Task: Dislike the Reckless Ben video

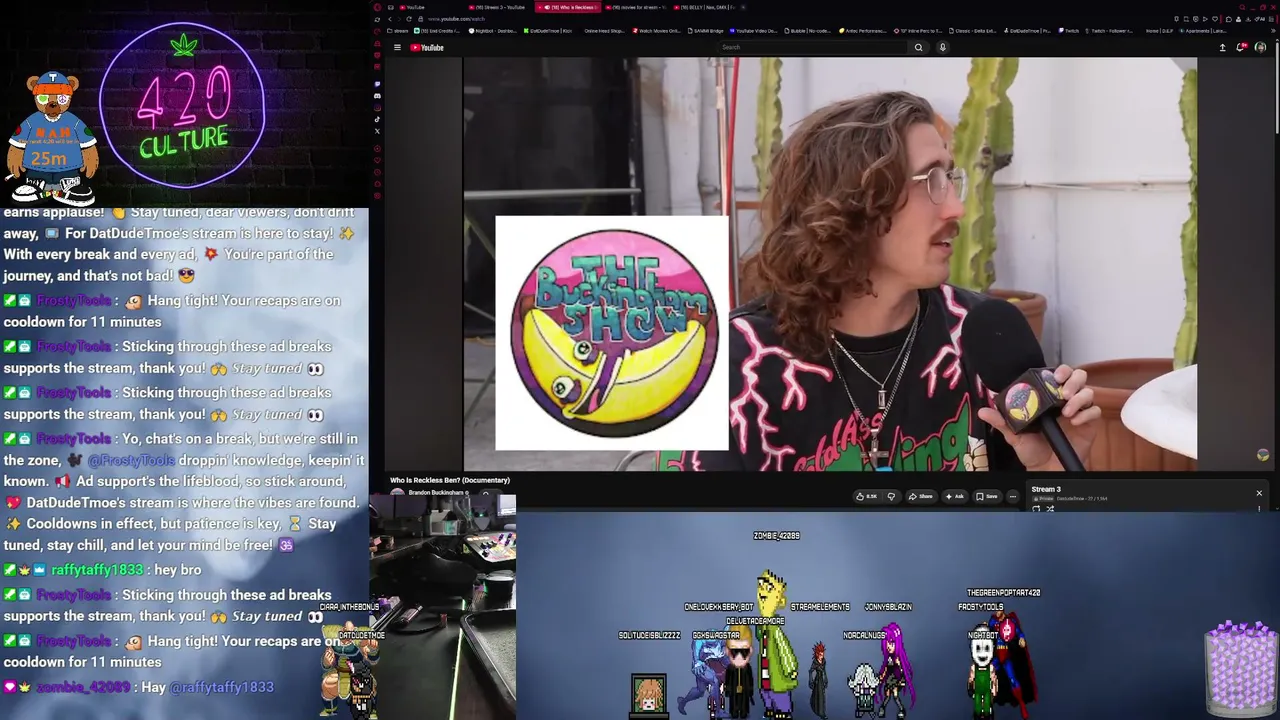Action: [x=891, y=496]
